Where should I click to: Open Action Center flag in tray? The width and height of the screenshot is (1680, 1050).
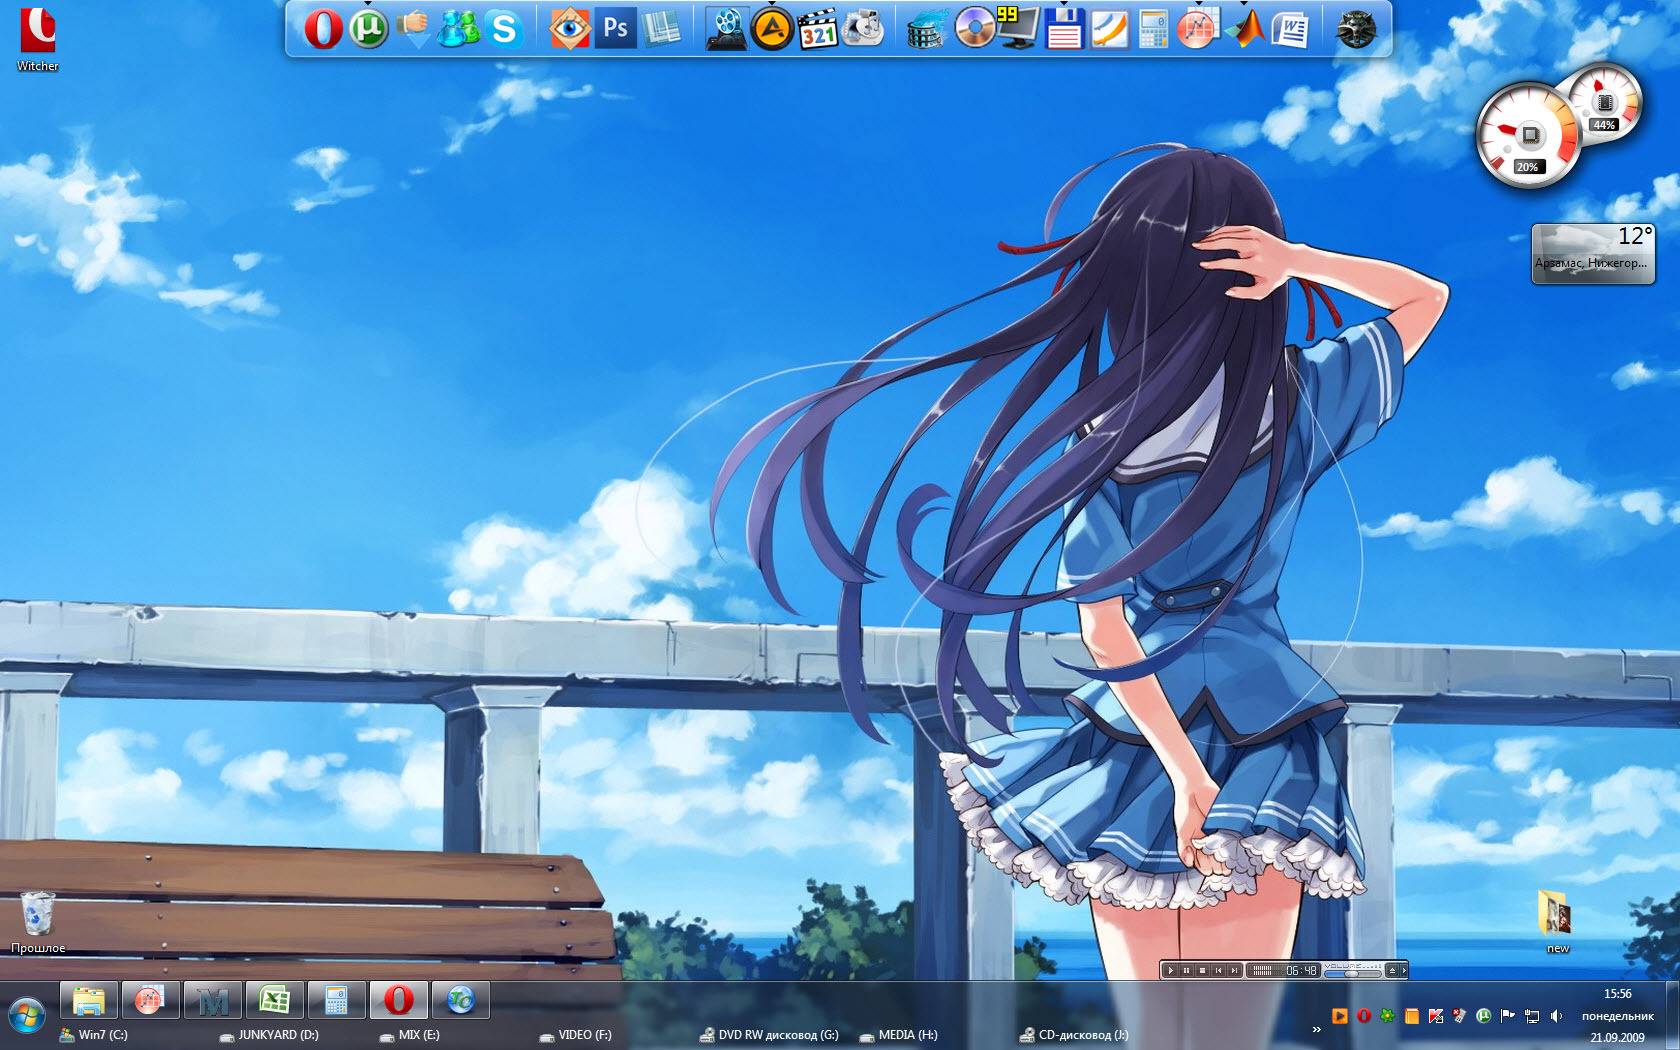[1508, 1016]
